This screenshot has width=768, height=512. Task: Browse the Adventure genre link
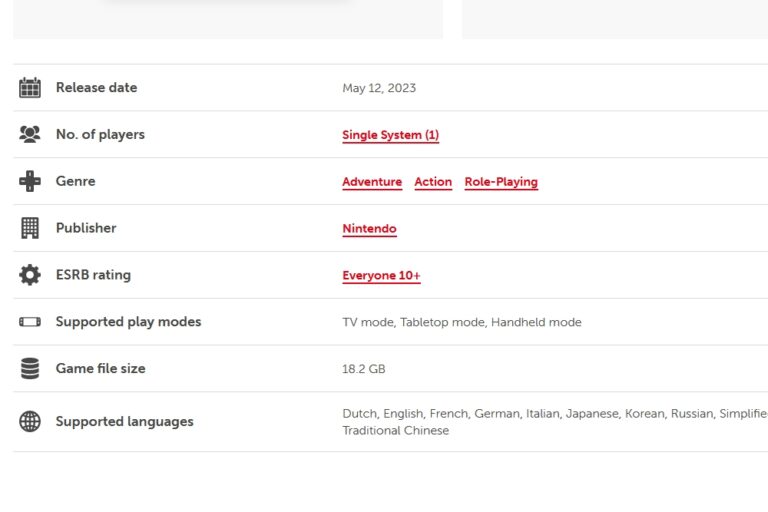pyautogui.click(x=372, y=182)
